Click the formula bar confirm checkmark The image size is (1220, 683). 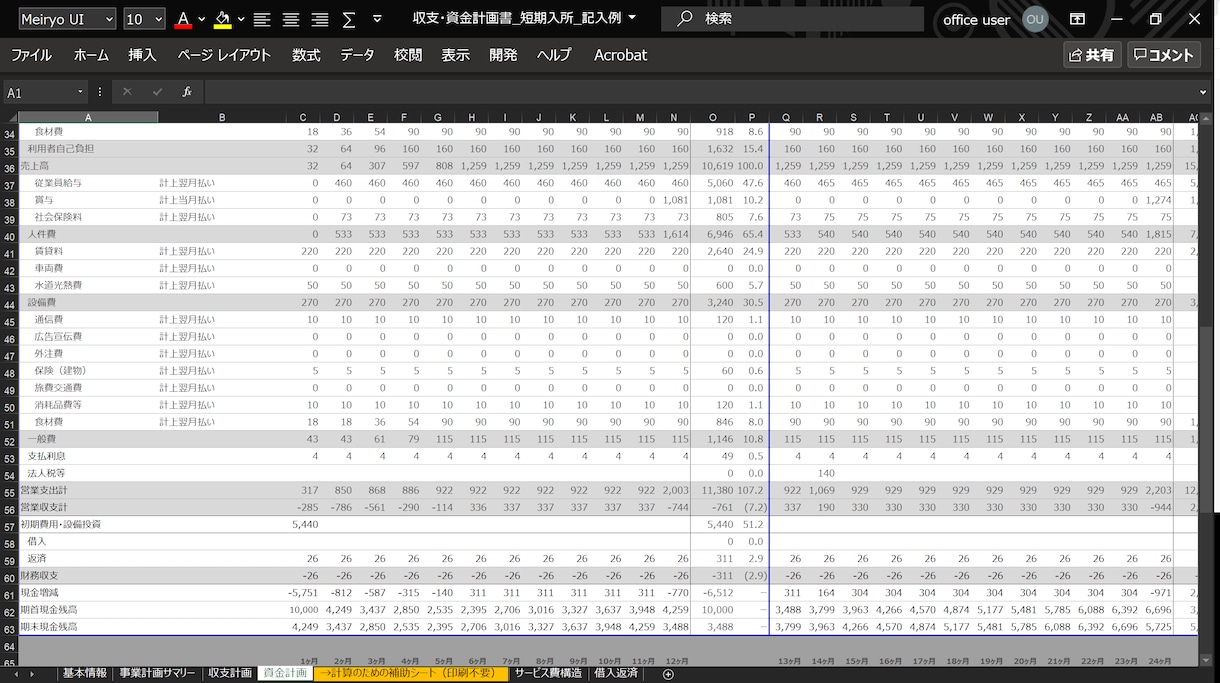[x=157, y=92]
